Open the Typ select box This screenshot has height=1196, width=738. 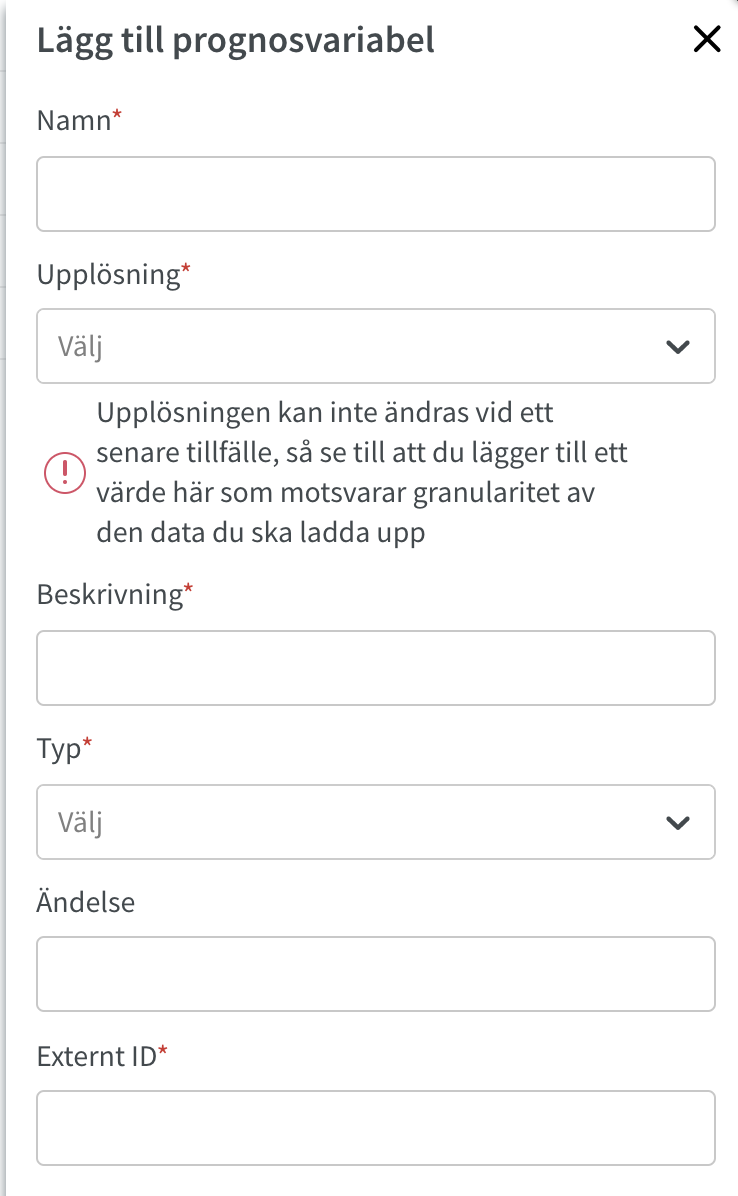tap(376, 822)
